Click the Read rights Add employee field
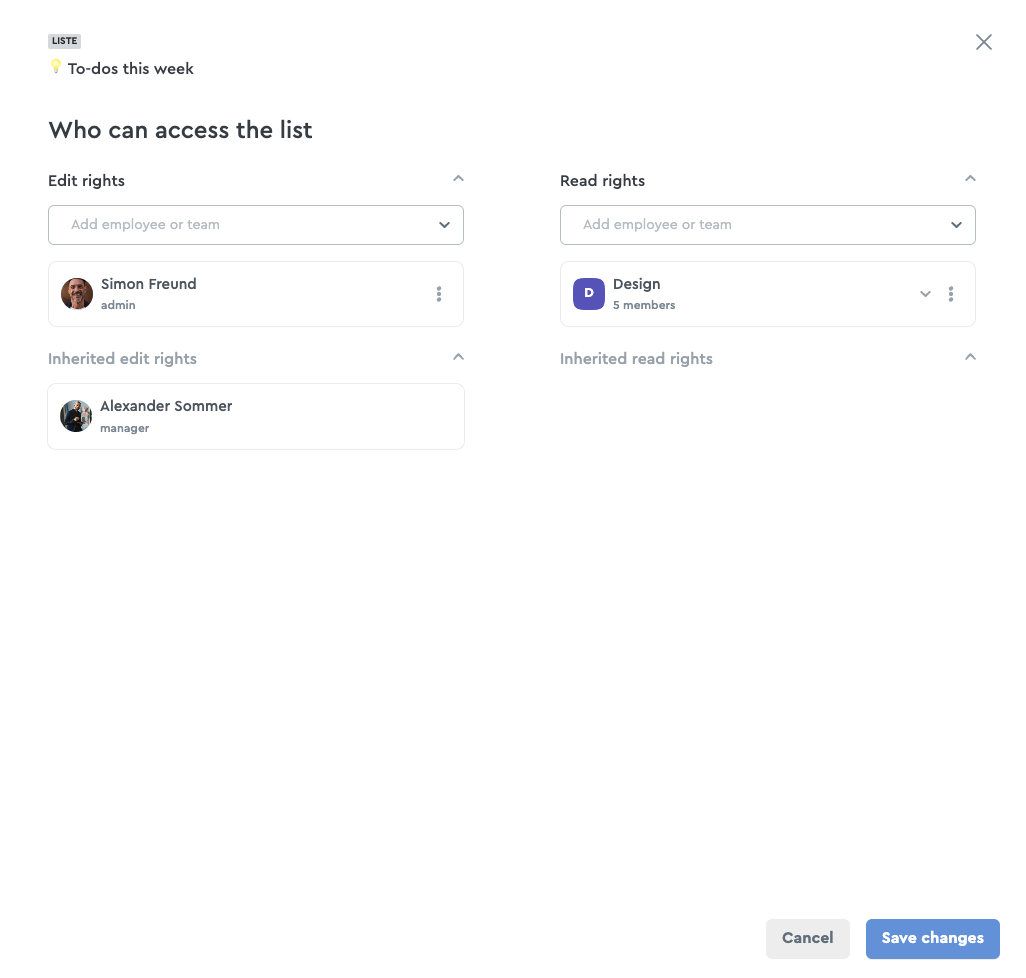Viewport: 1026px width, 978px height. click(x=768, y=225)
